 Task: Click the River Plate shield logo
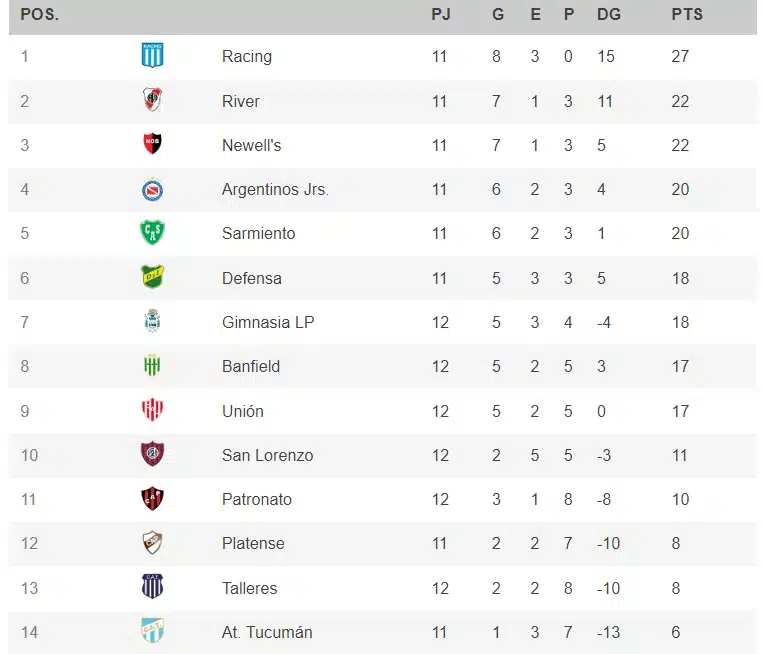coord(152,99)
